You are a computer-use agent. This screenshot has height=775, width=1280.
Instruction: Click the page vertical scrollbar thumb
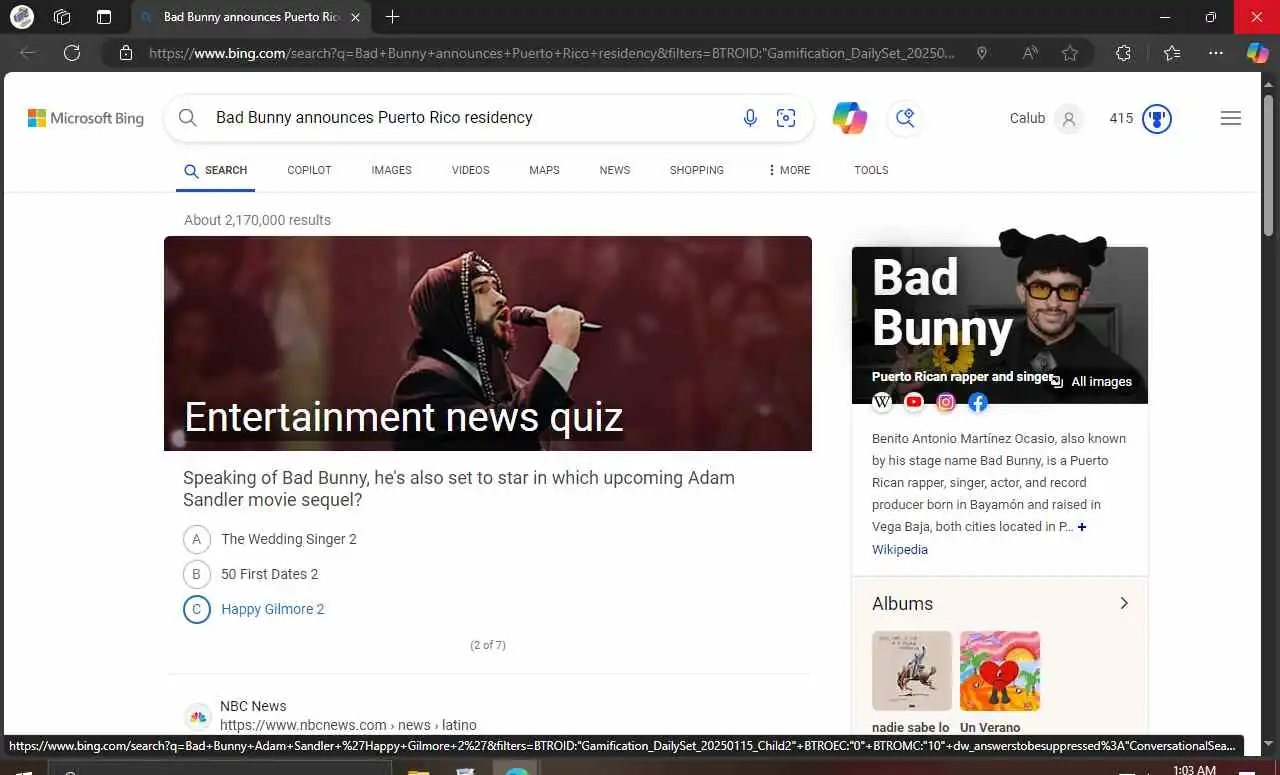(1269, 165)
